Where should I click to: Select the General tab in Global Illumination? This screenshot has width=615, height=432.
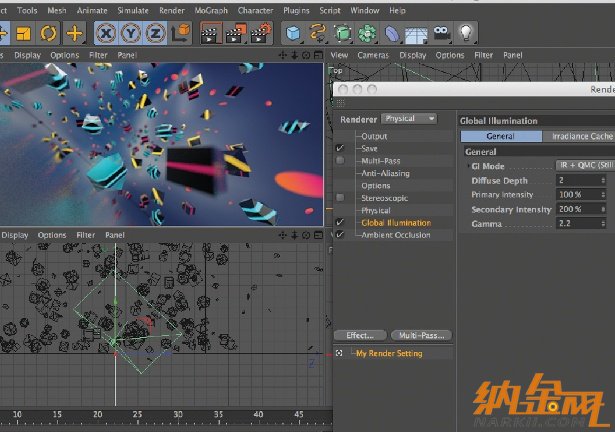pyautogui.click(x=501, y=136)
